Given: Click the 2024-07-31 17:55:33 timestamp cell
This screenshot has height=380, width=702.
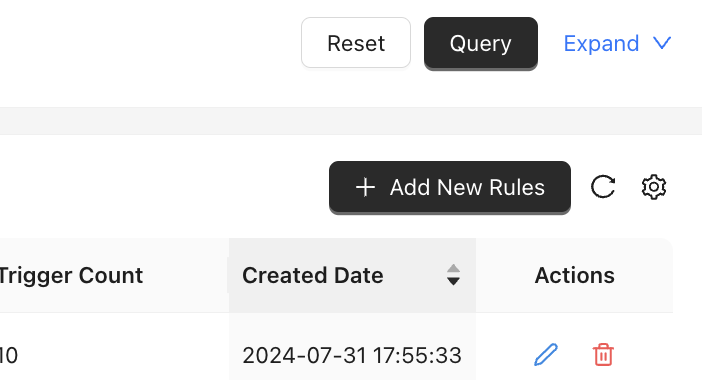Looking at the screenshot, I should click(x=352, y=355).
